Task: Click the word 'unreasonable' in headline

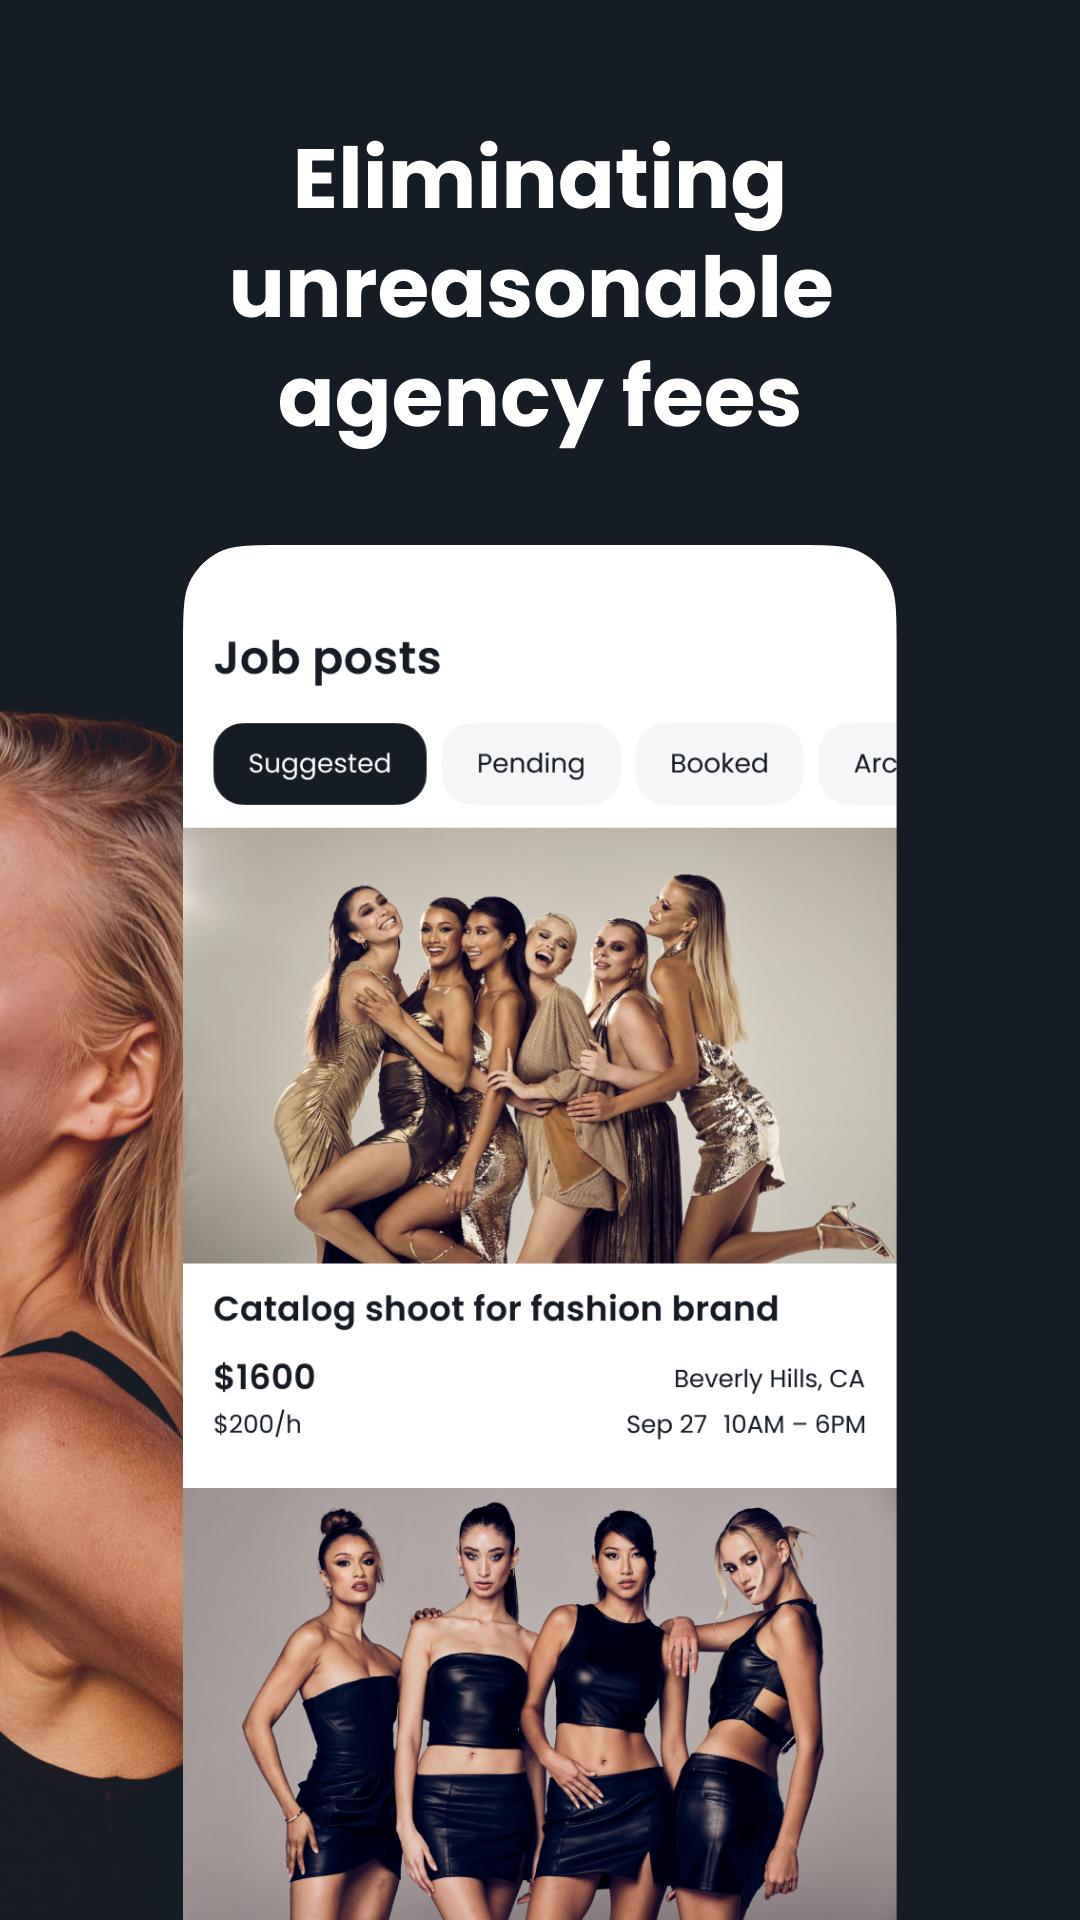Action: (x=531, y=288)
